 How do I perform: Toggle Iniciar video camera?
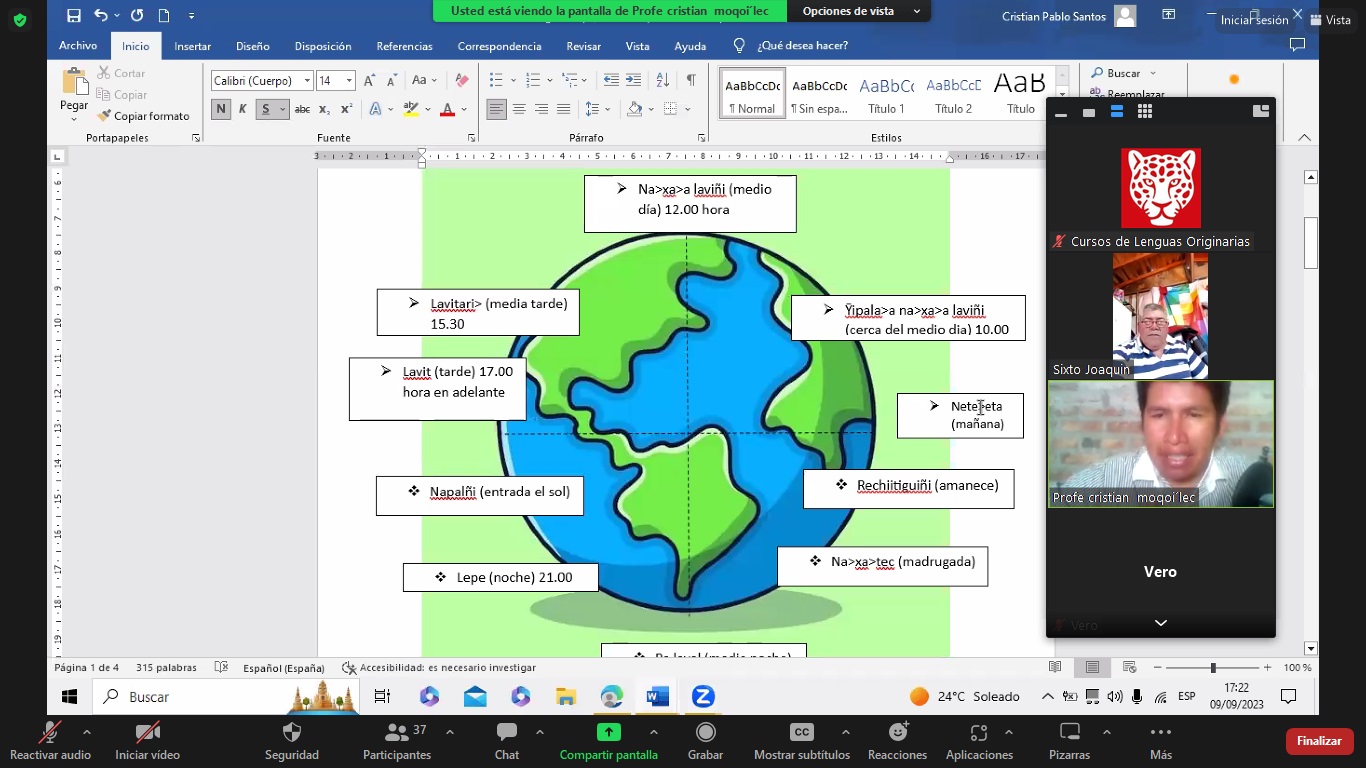point(147,733)
